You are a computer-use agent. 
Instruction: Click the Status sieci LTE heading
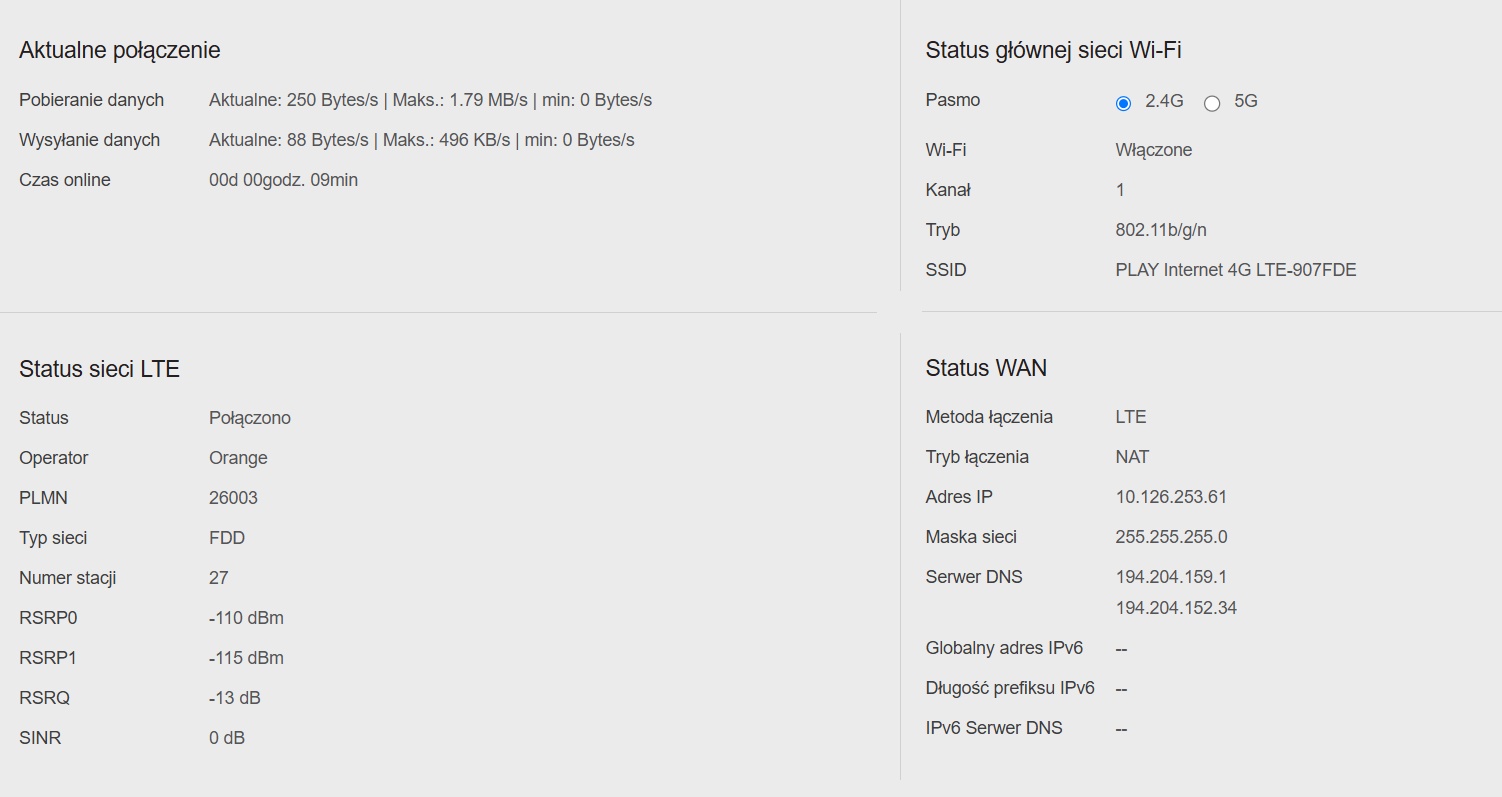[x=99, y=369]
